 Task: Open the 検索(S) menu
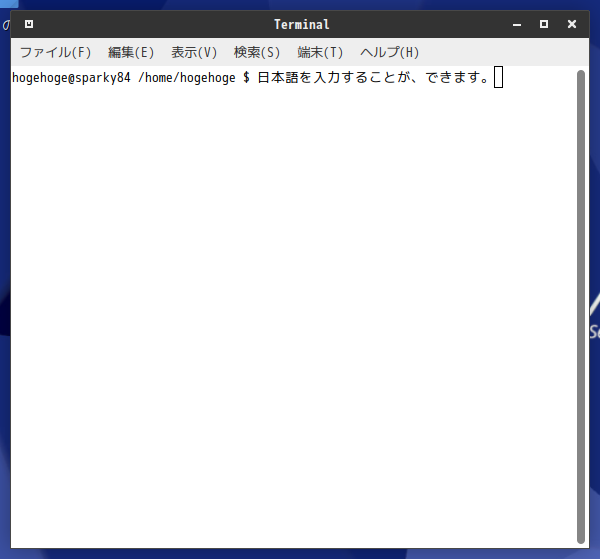[257, 52]
